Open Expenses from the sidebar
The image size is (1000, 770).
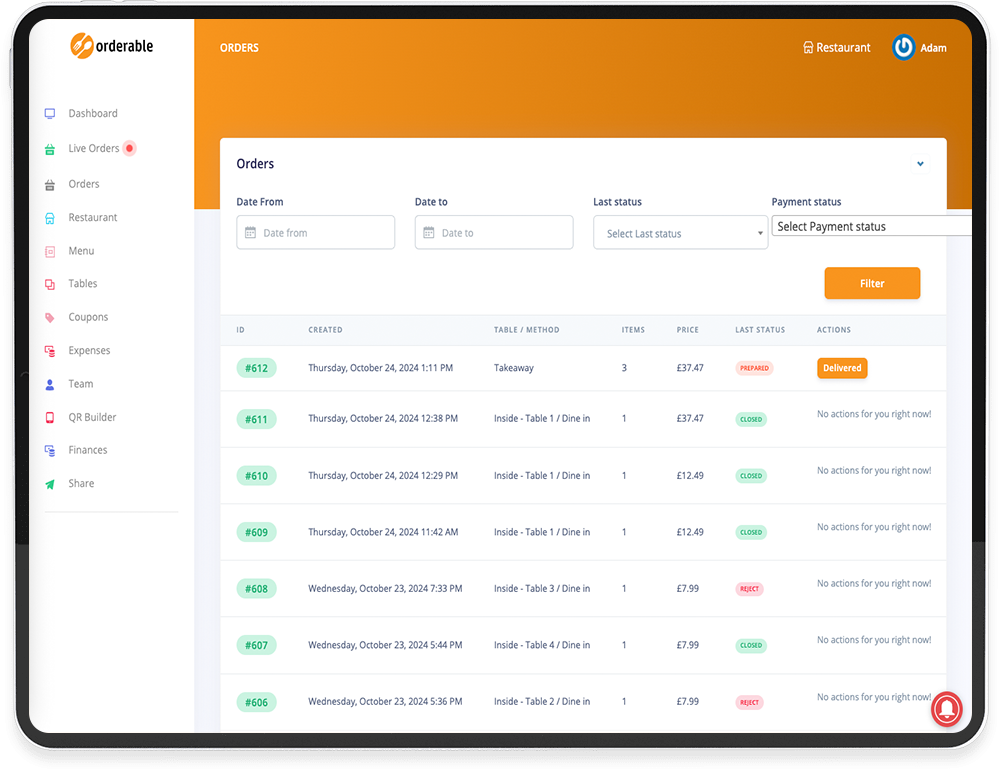pos(89,351)
